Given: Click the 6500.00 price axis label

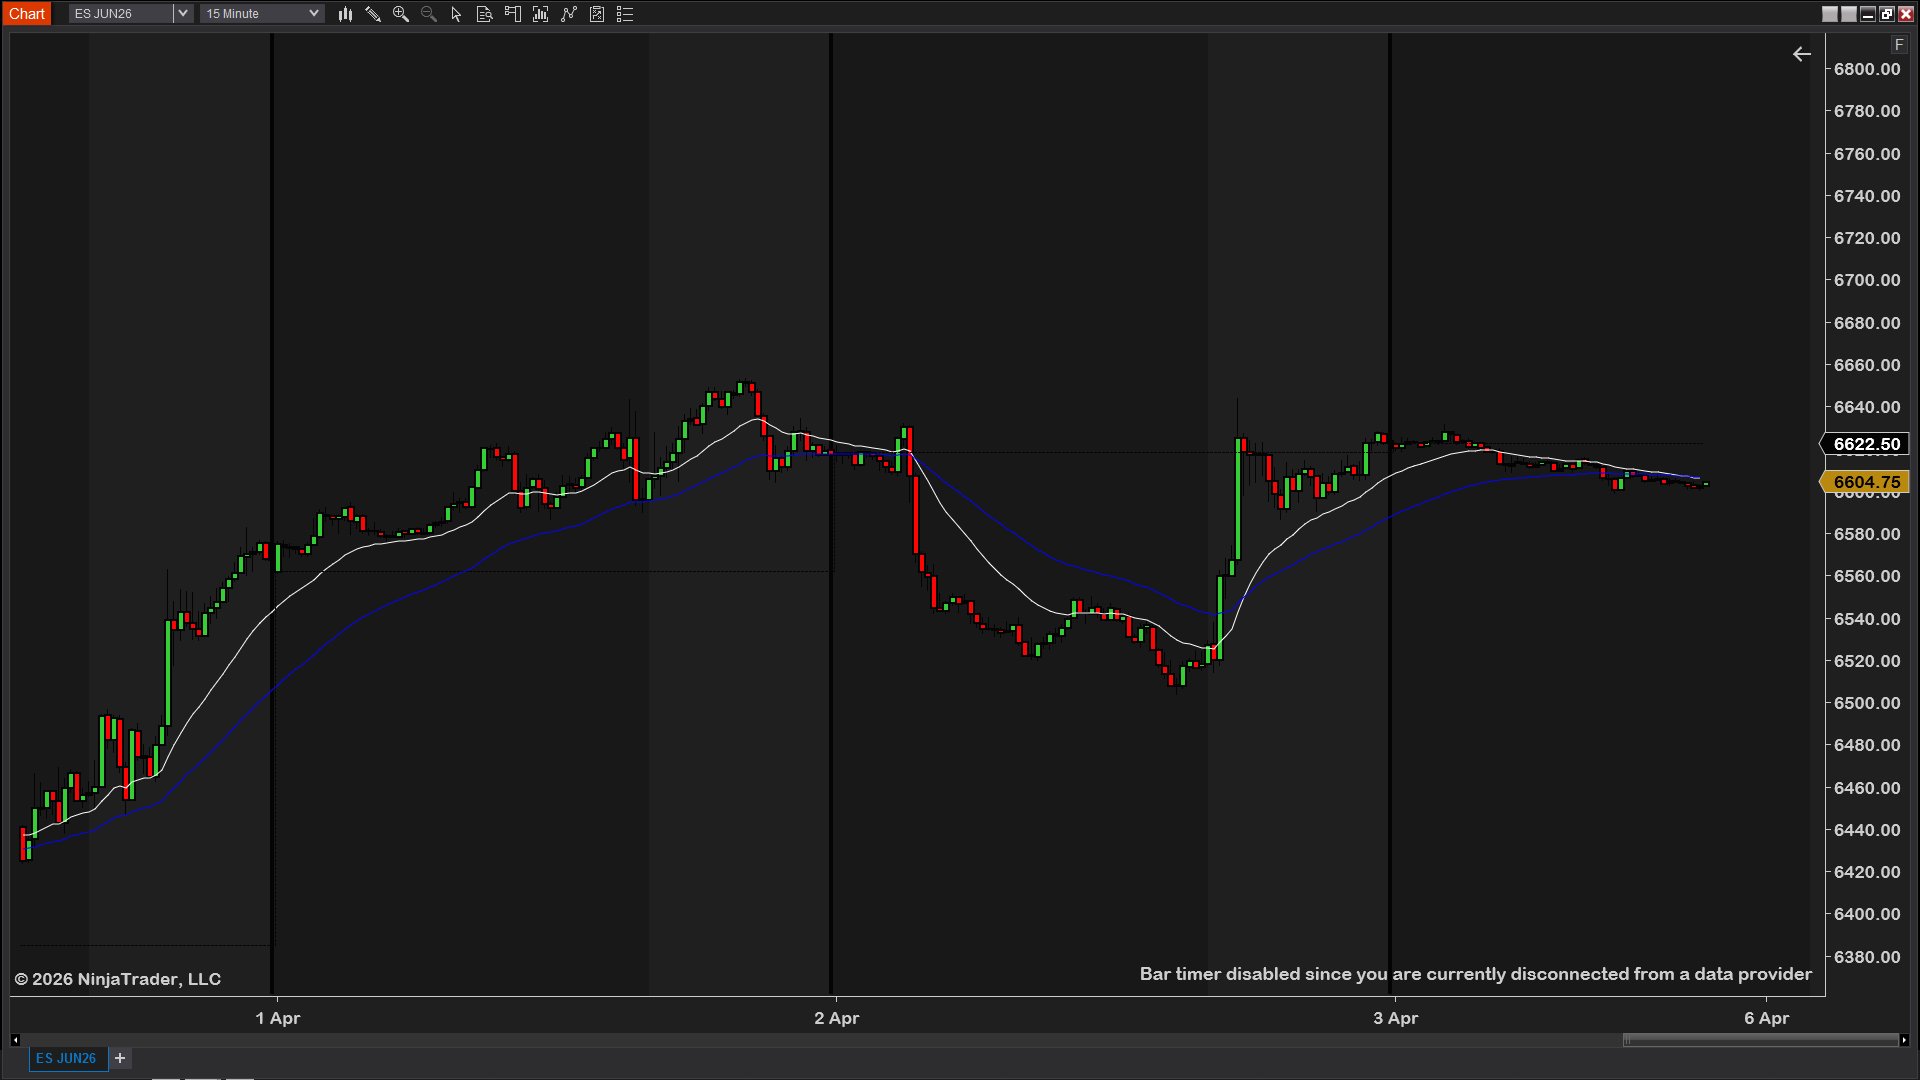Looking at the screenshot, I should pyautogui.click(x=1866, y=703).
